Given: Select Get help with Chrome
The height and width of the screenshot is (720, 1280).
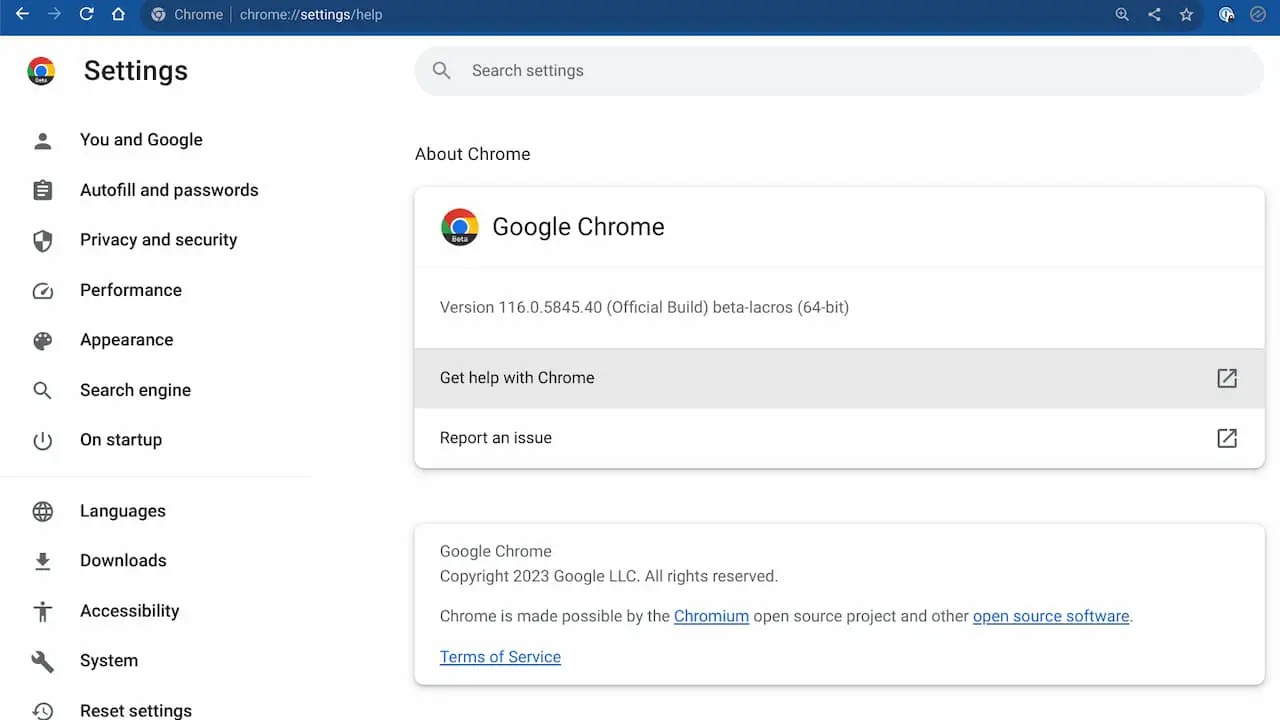Looking at the screenshot, I should pos(517,378).
